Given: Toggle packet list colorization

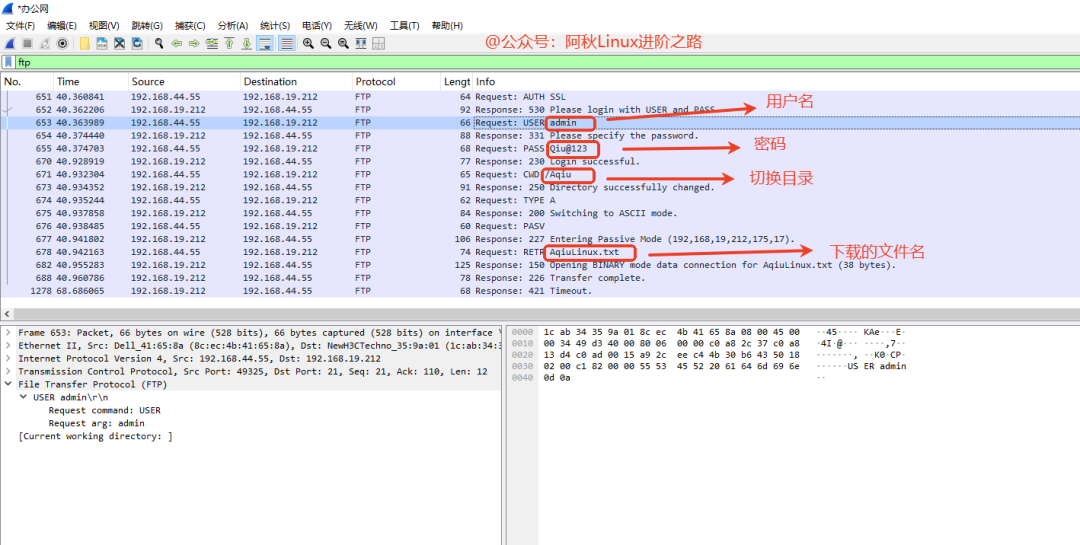Looking at the screenshot, I should pyautogui.click(x=286, y=43).
